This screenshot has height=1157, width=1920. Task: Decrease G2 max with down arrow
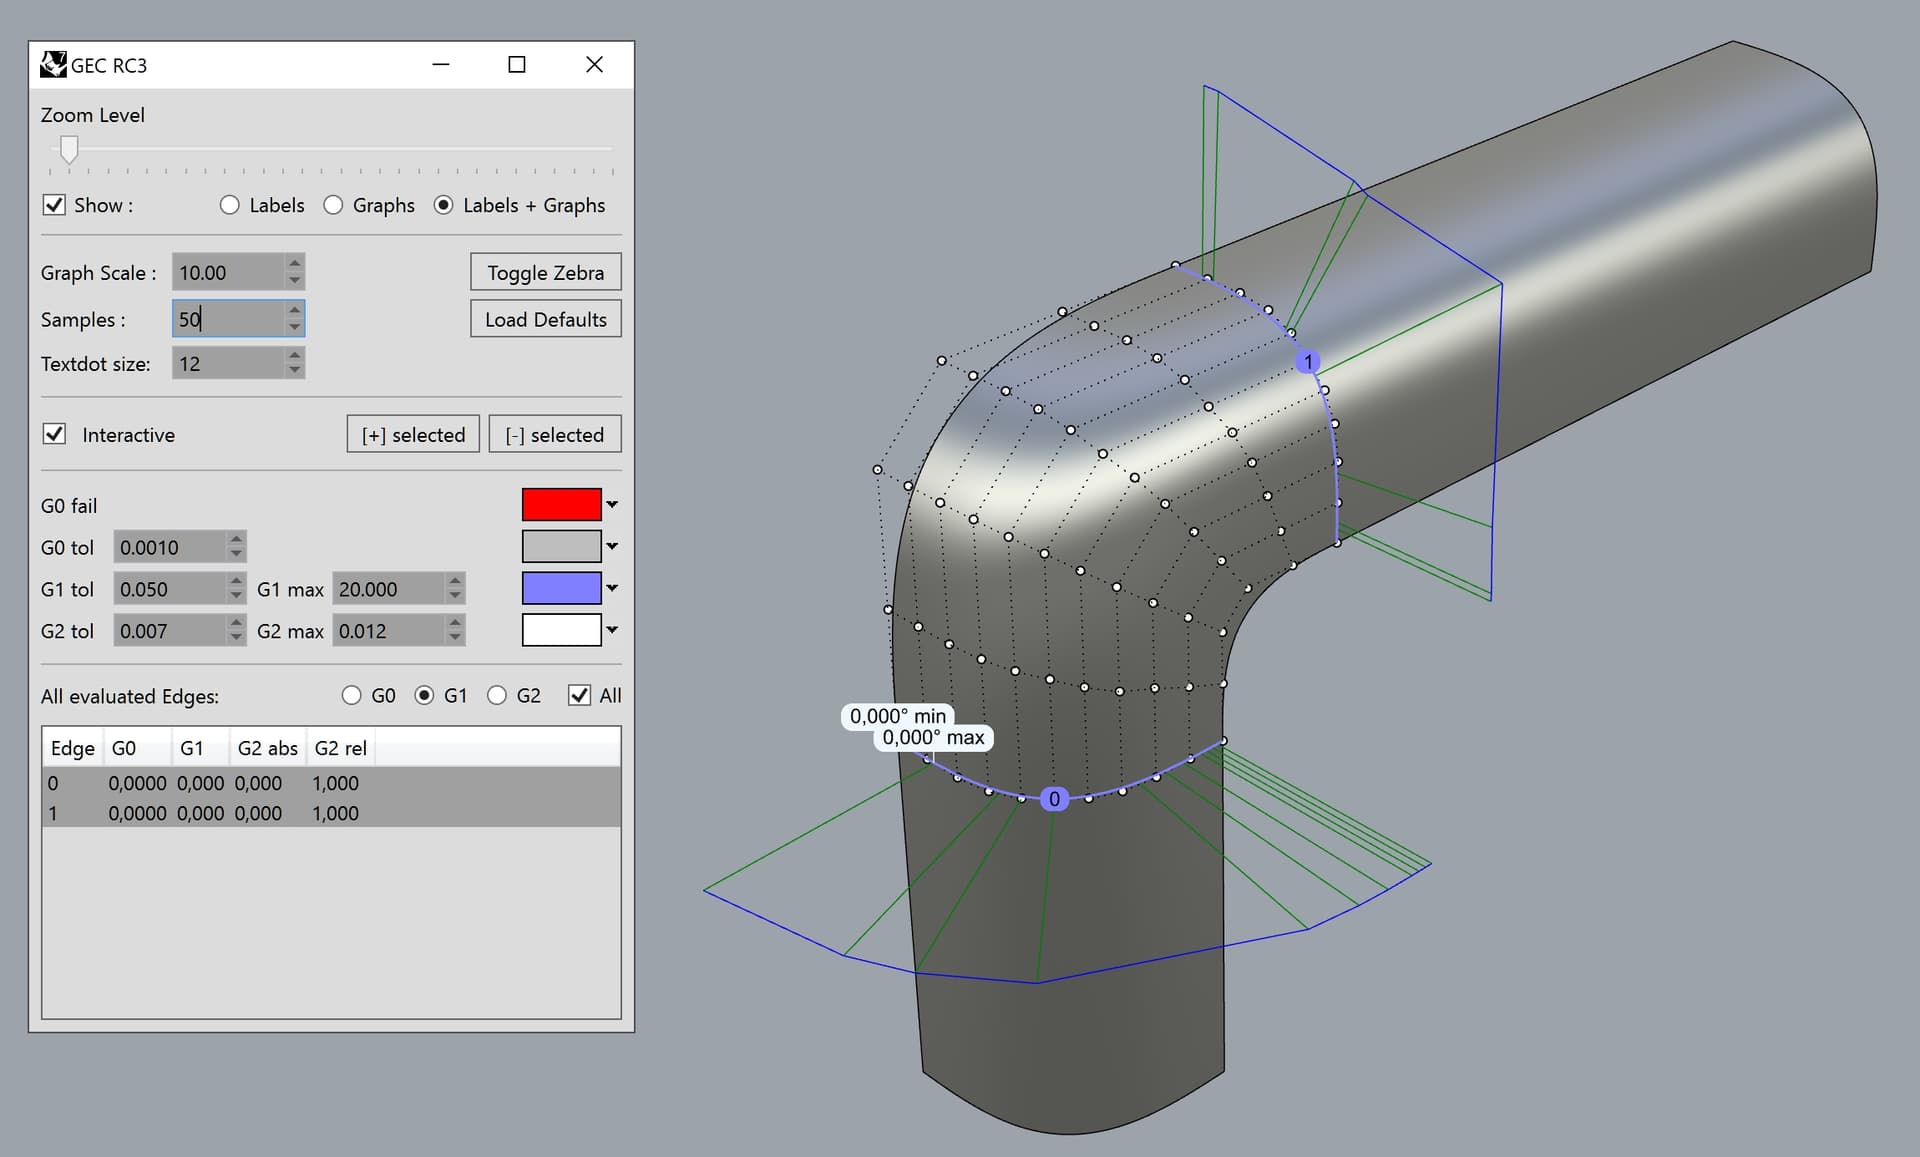tap(455, 639)
